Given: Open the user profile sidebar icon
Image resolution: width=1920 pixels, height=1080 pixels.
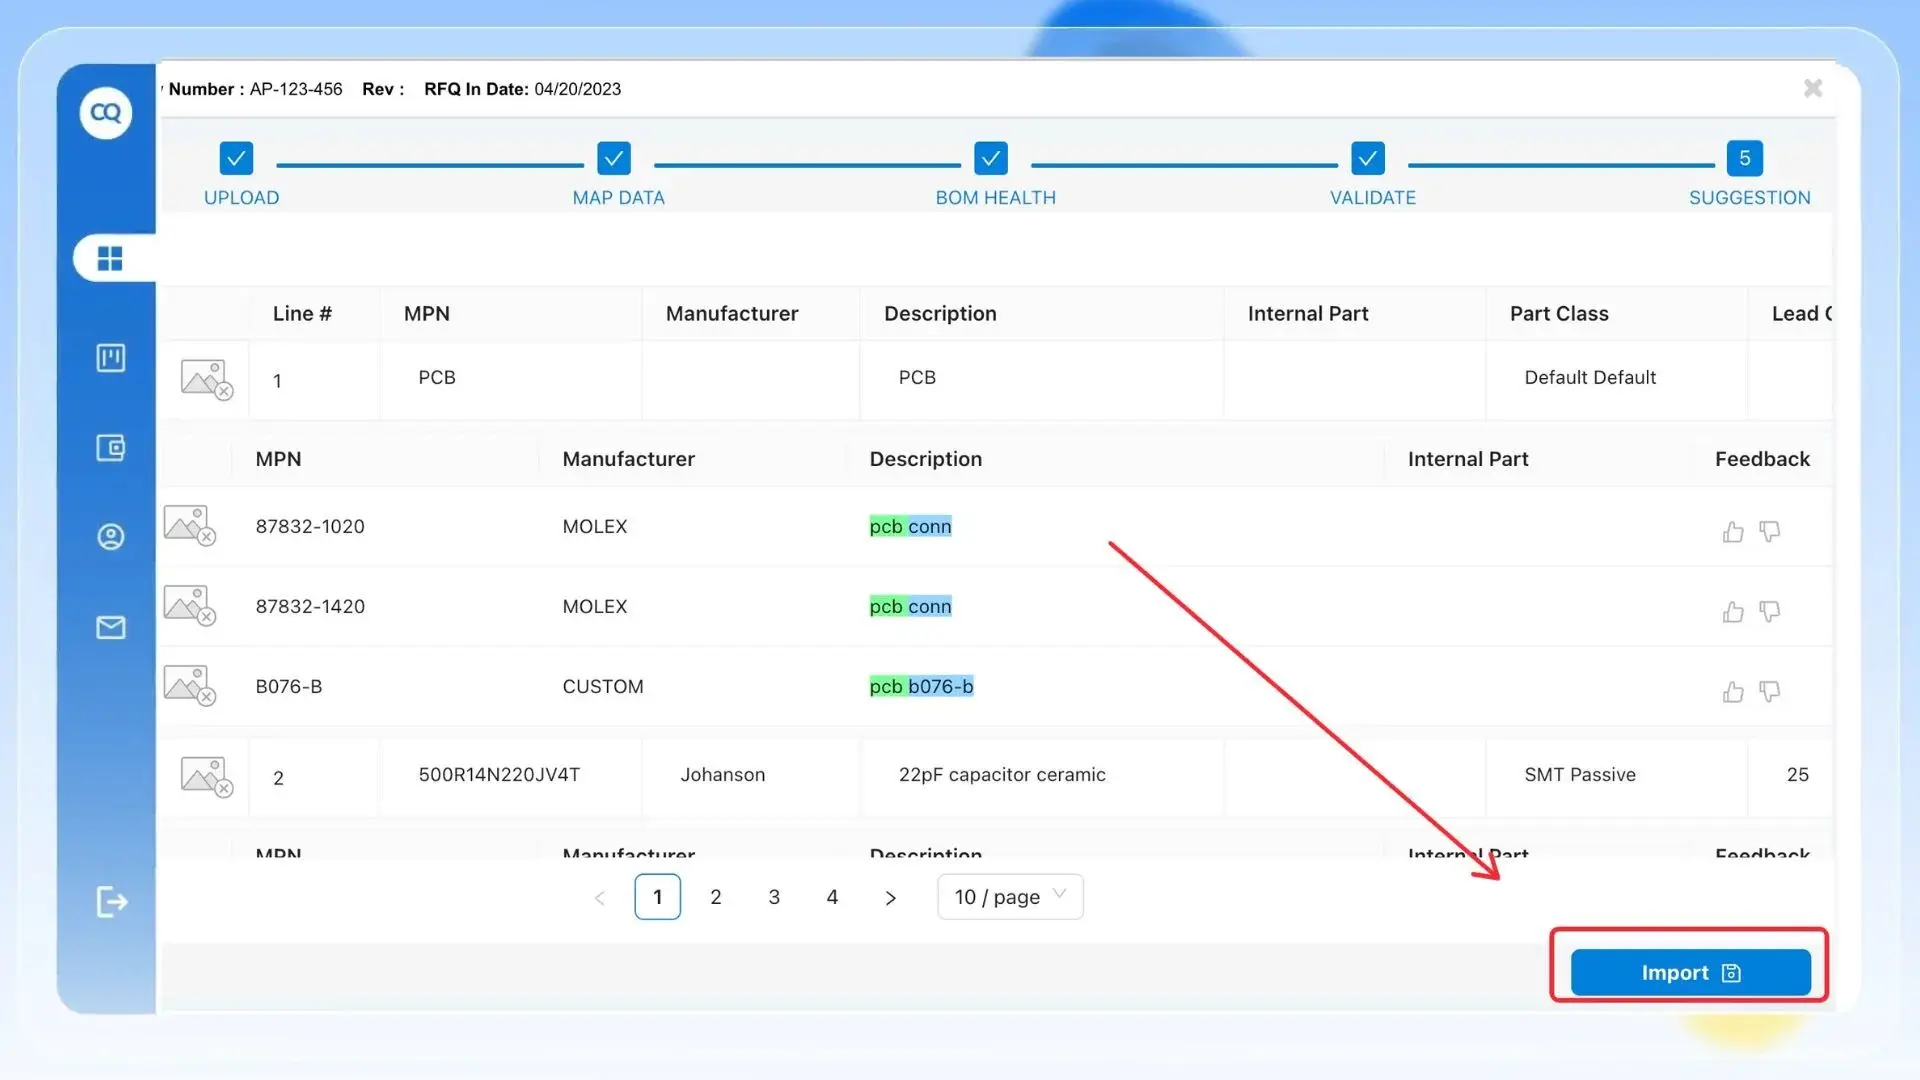Looking at the screenshot, I should pos(110,537).
